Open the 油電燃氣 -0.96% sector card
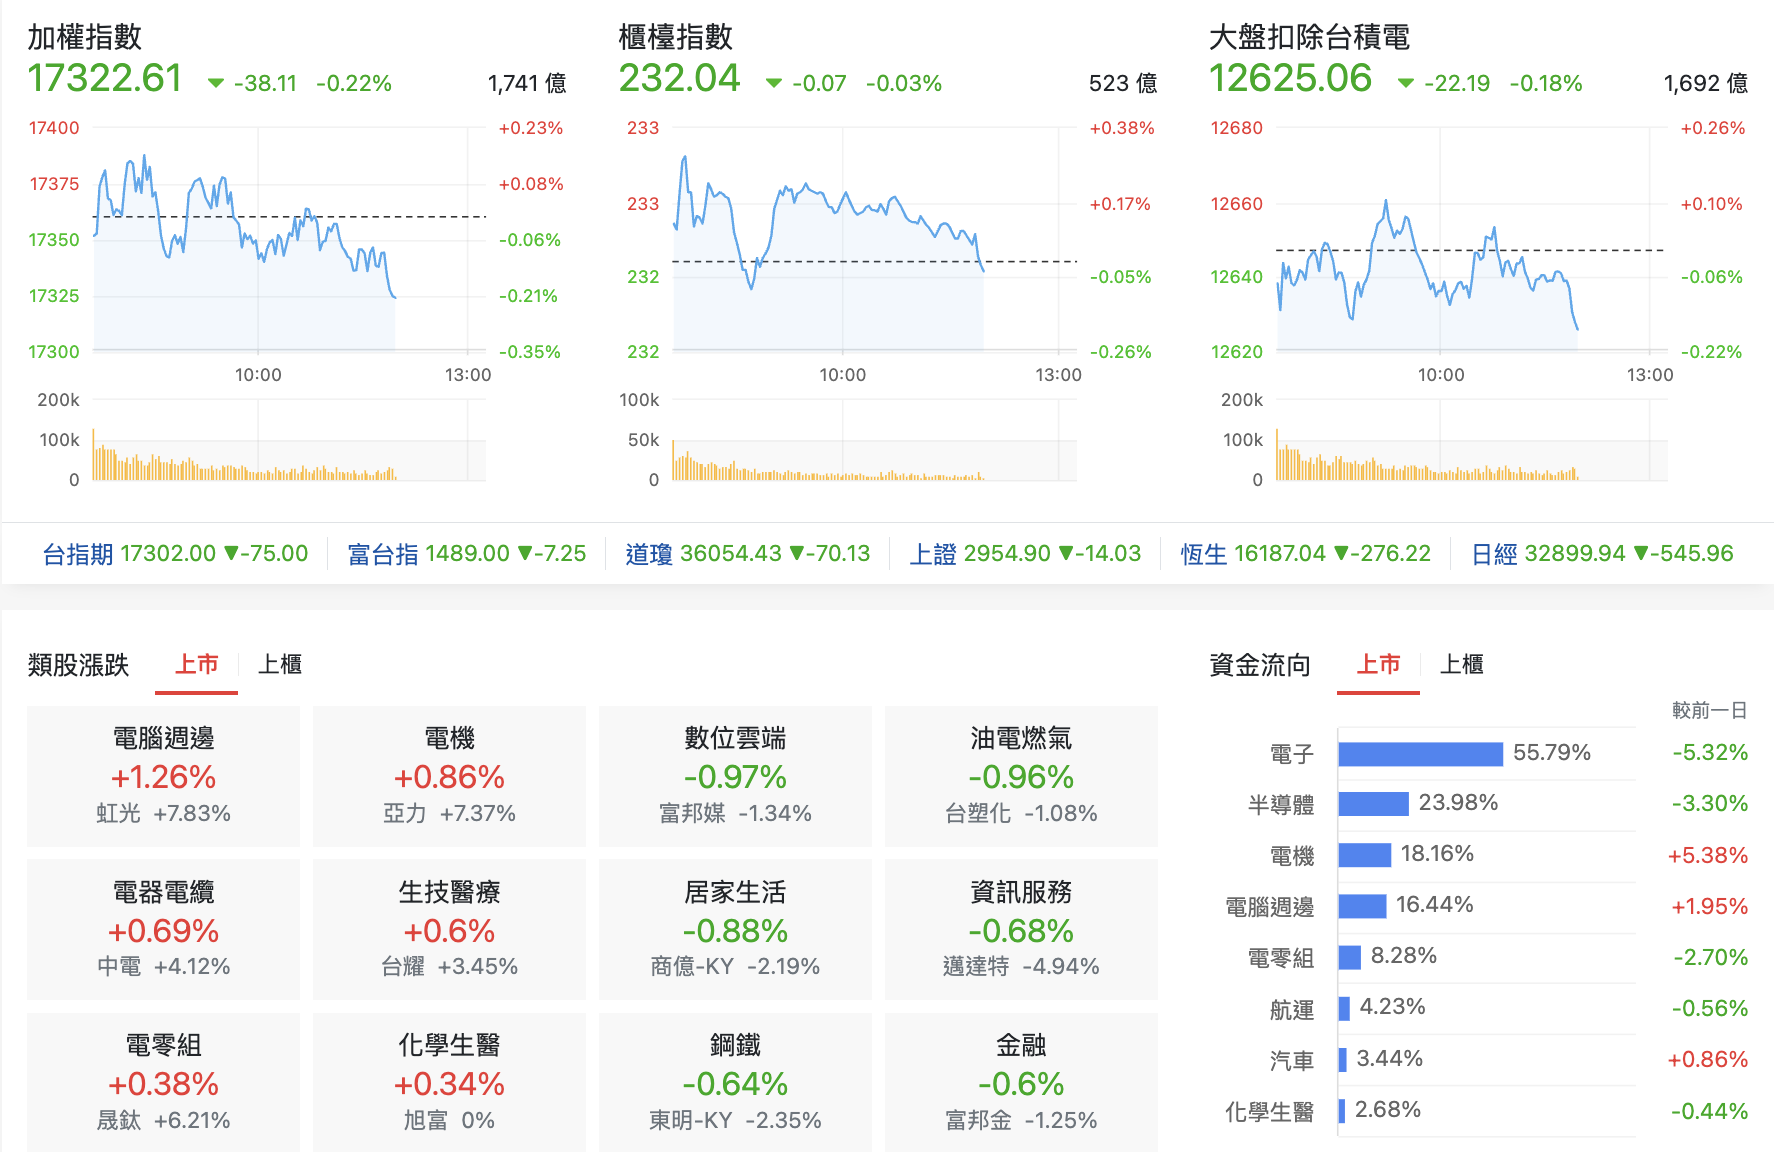The image size is (1774, 1152). [x=1021, y=776]
